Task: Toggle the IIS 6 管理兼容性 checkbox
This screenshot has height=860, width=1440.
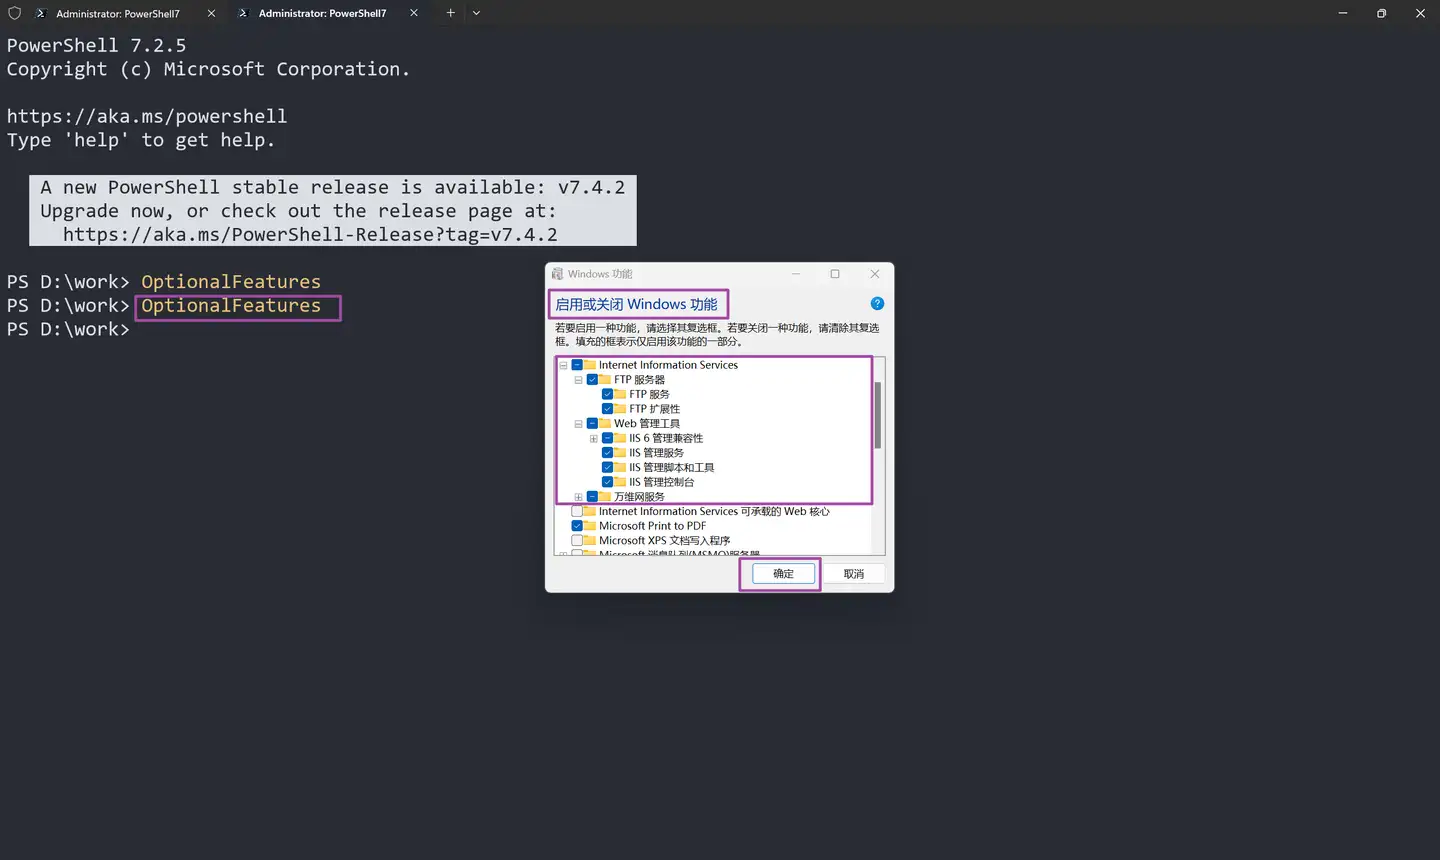Action: [607, 438]
